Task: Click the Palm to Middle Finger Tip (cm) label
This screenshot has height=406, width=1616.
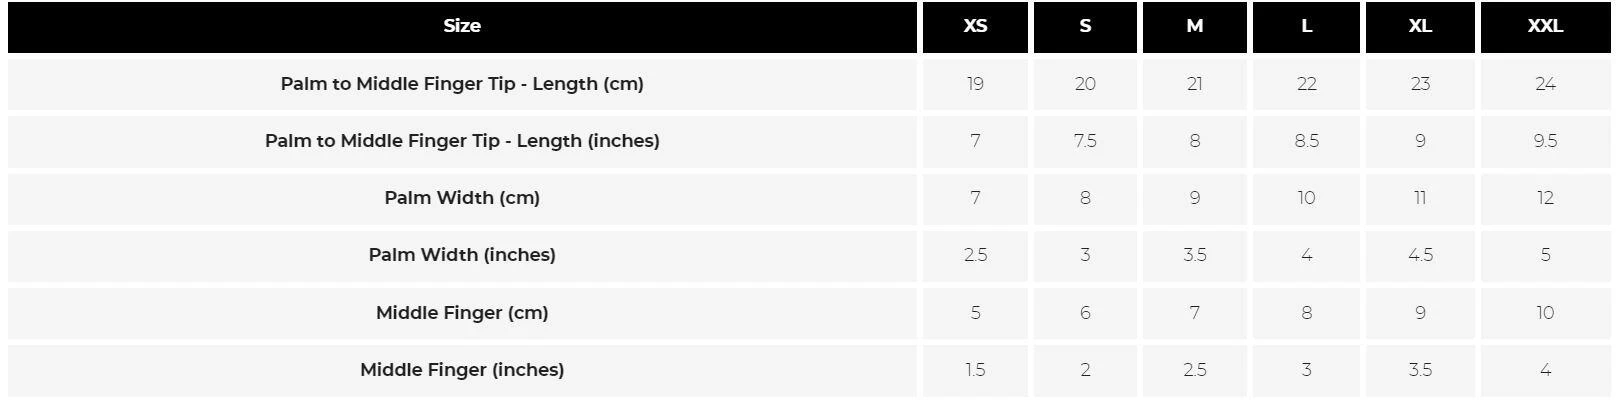Action: 462,84
